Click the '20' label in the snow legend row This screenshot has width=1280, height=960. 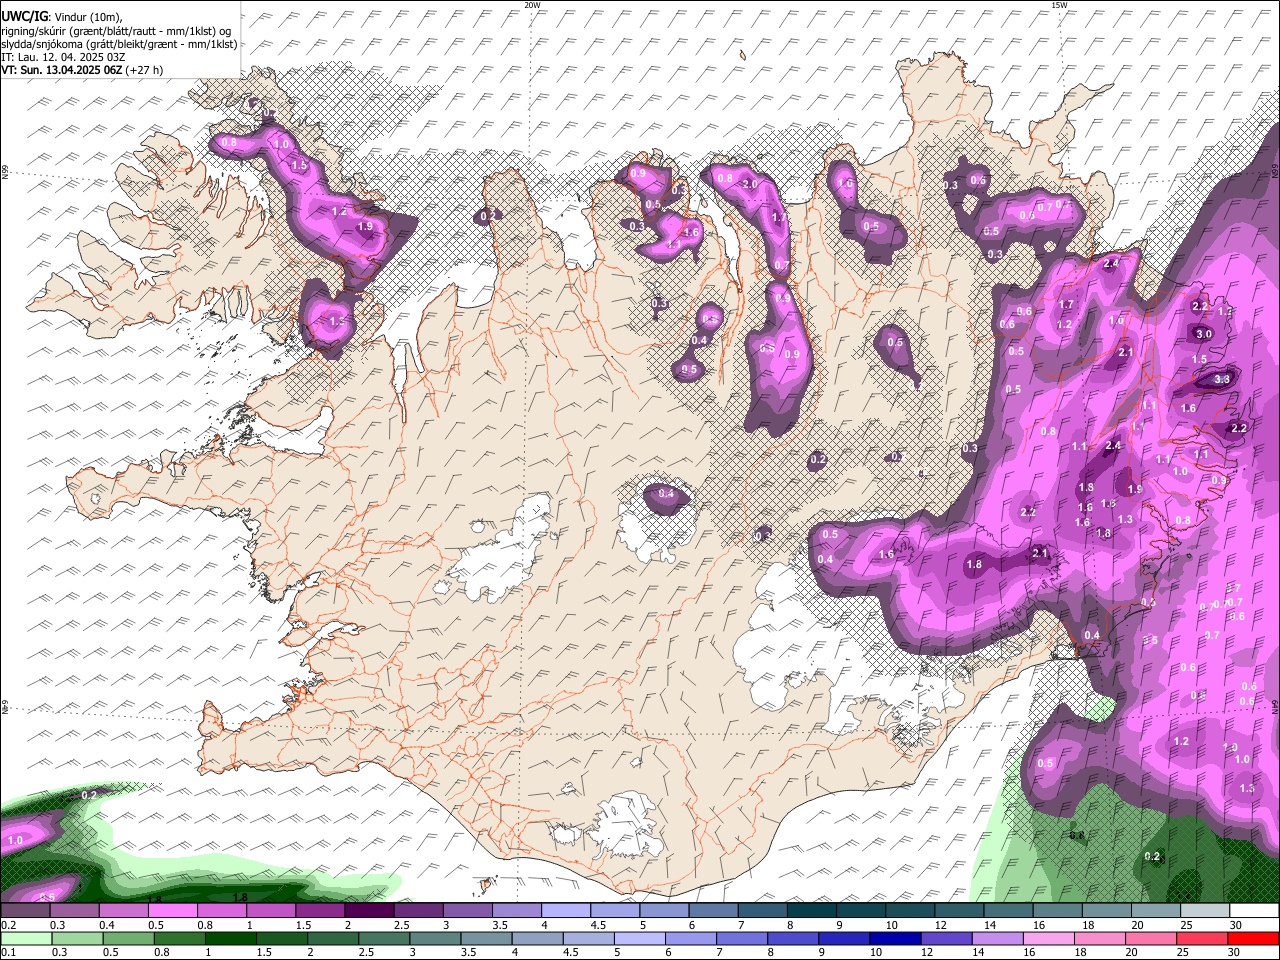click(x=1138, y=926)
